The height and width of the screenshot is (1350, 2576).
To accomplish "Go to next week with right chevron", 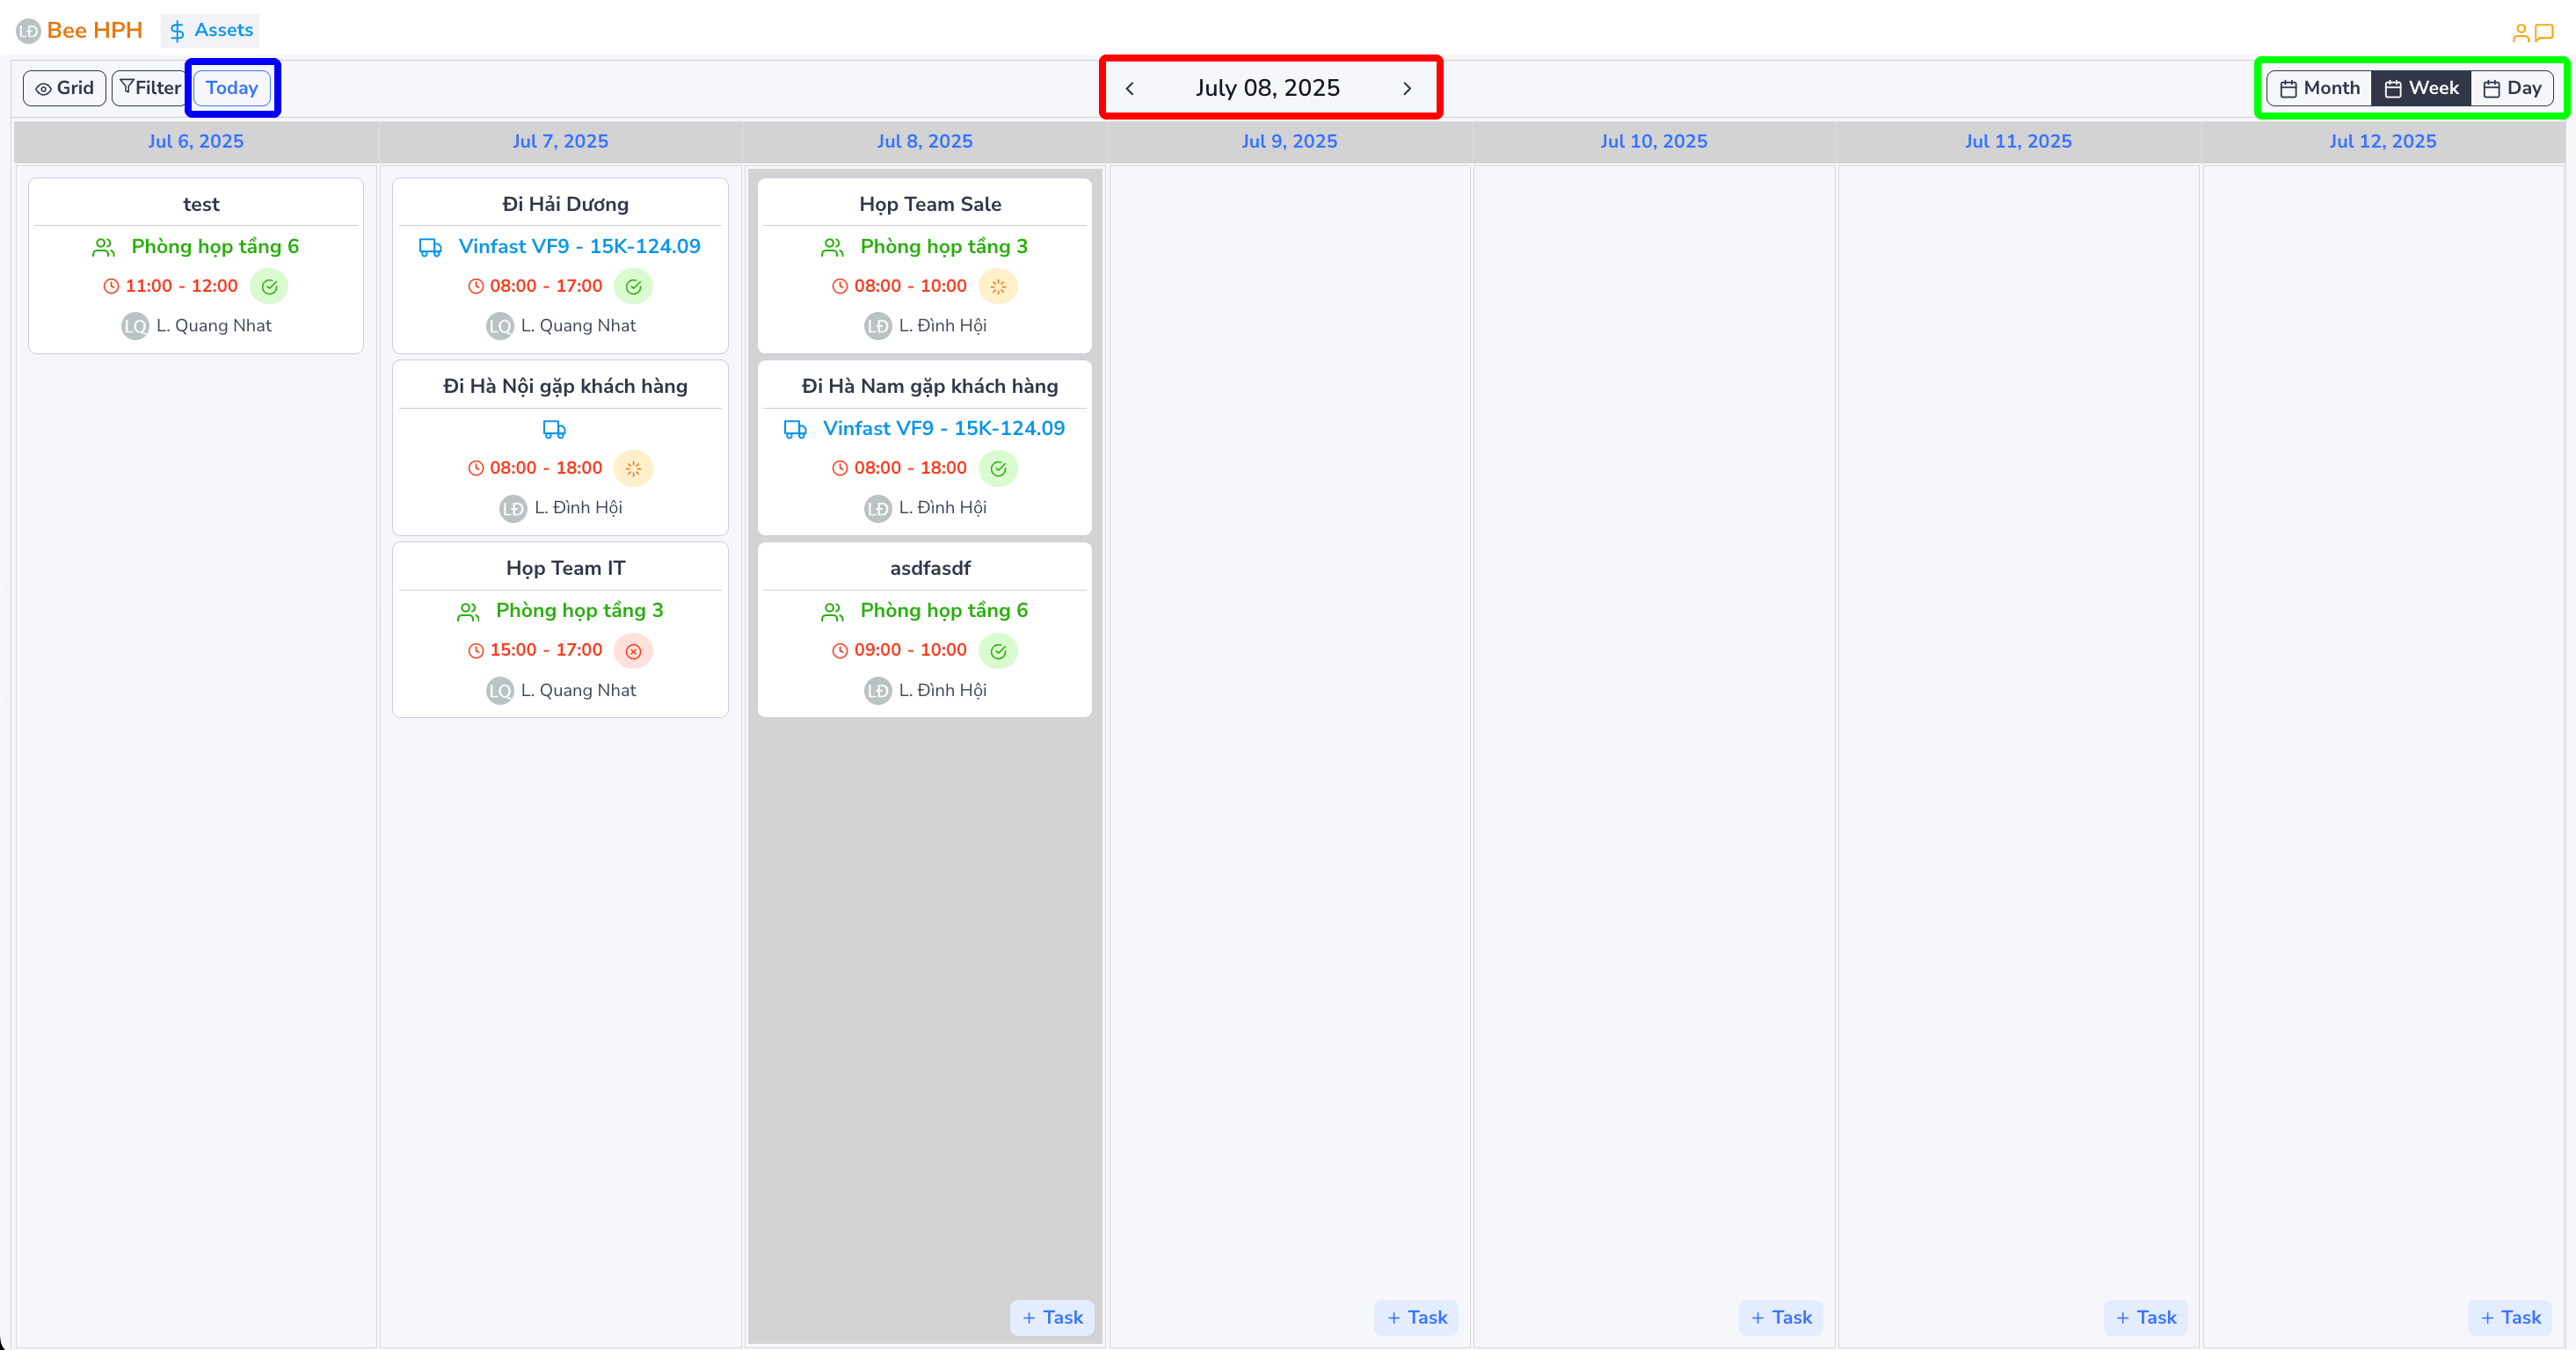I will click(x=1407, y=88).
